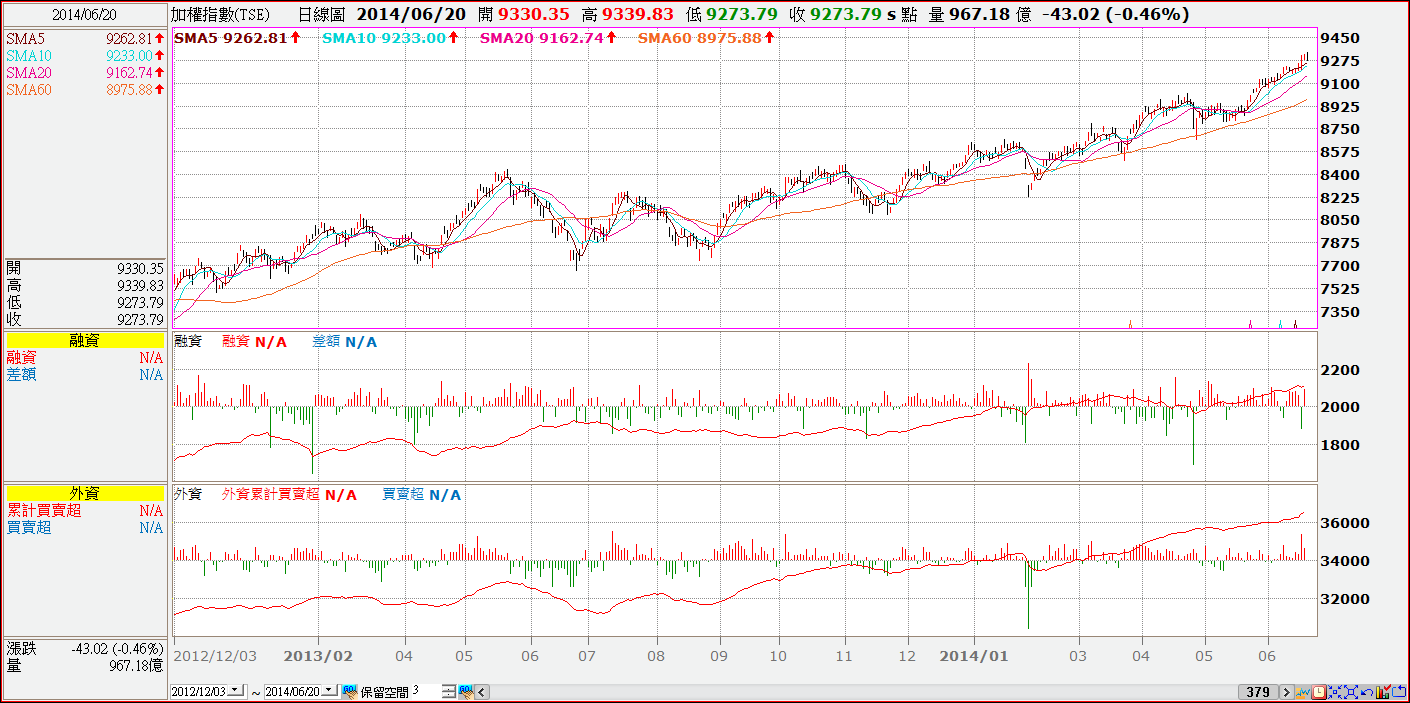Click the 379 bar-count button
This screenshot has width=1410, height=703.
(x=1258, y=692)
